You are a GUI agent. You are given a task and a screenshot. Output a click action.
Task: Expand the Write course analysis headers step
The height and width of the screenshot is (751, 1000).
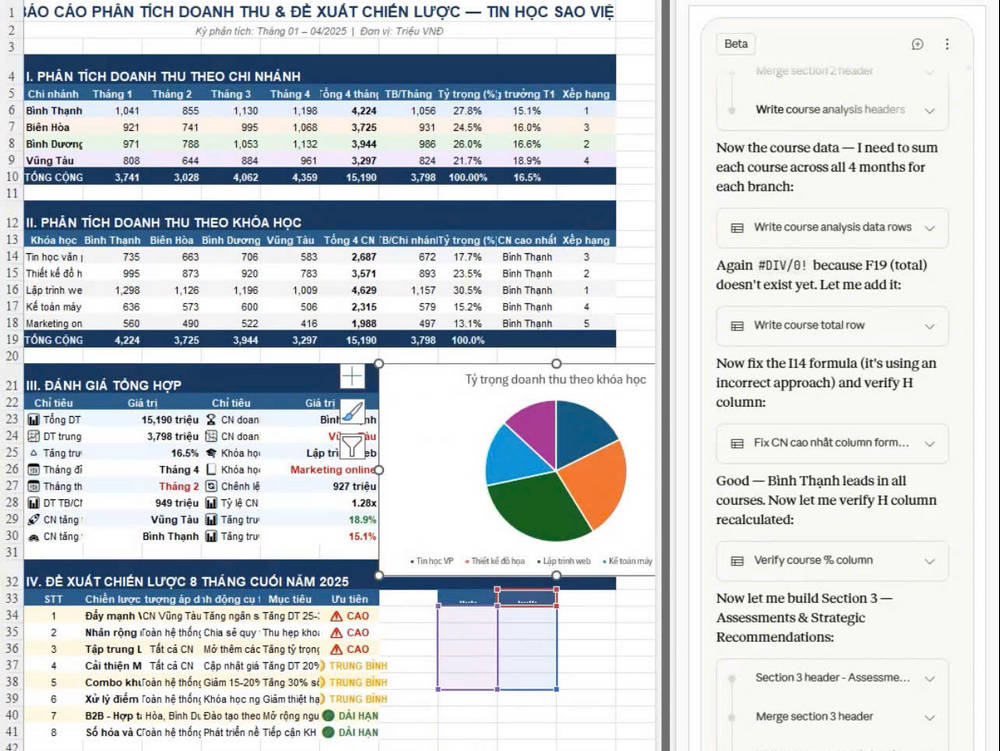[x=929, y=110]
